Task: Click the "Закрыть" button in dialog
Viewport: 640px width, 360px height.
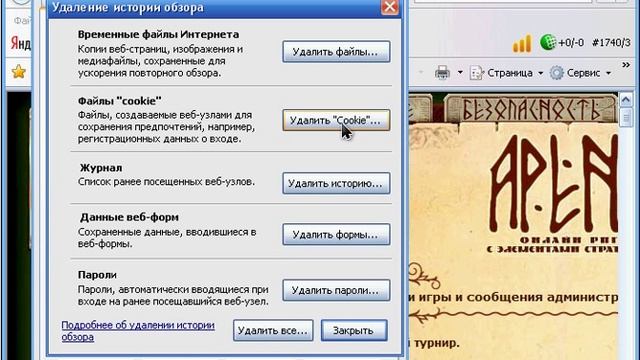Action: [x=354, y=330]
